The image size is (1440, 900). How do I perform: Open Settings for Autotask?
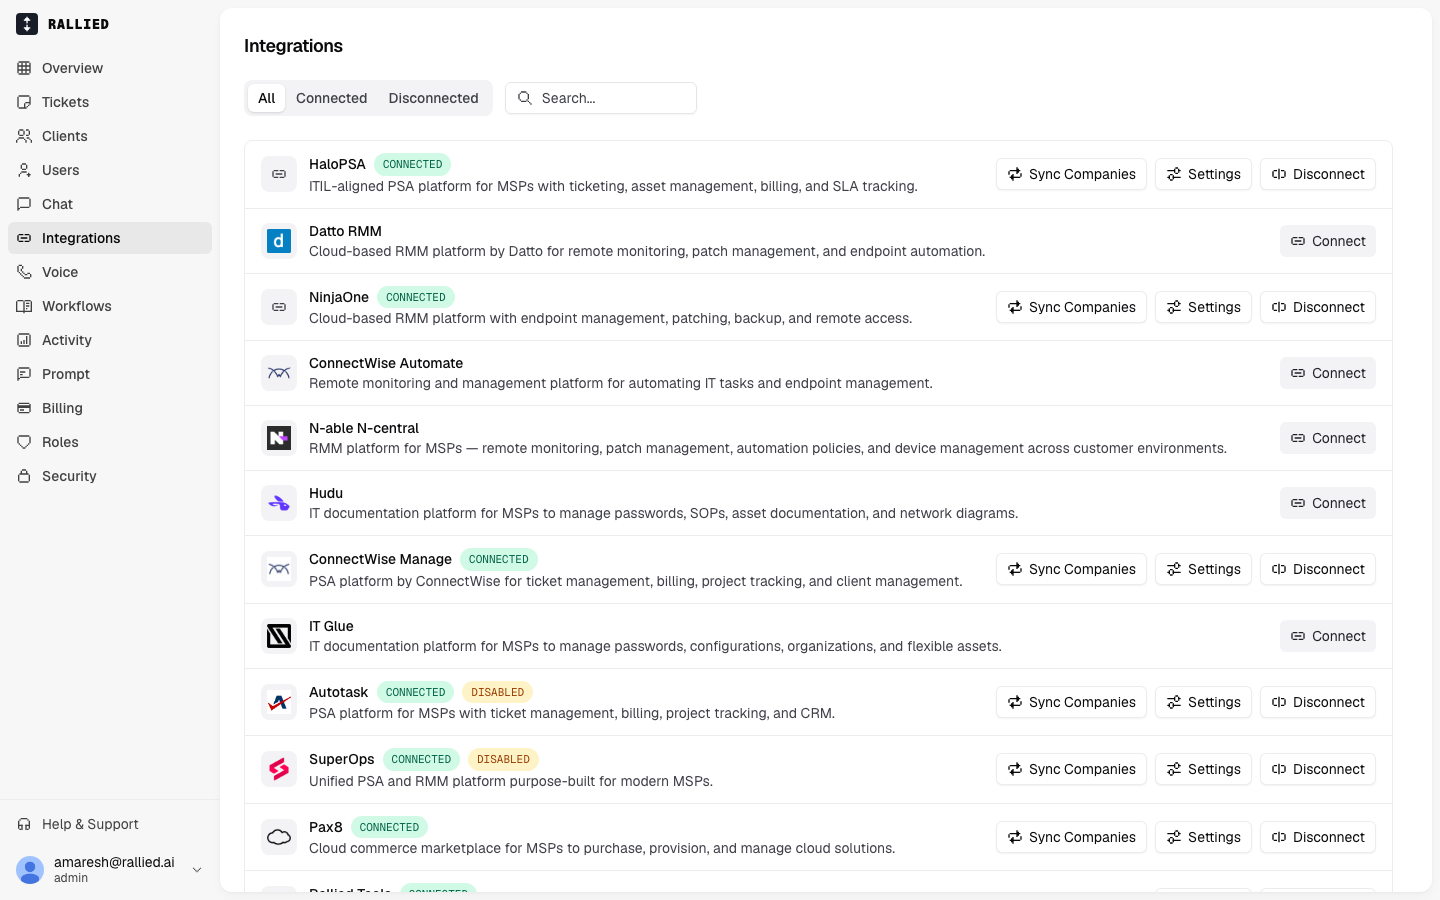click(1203, 702)
